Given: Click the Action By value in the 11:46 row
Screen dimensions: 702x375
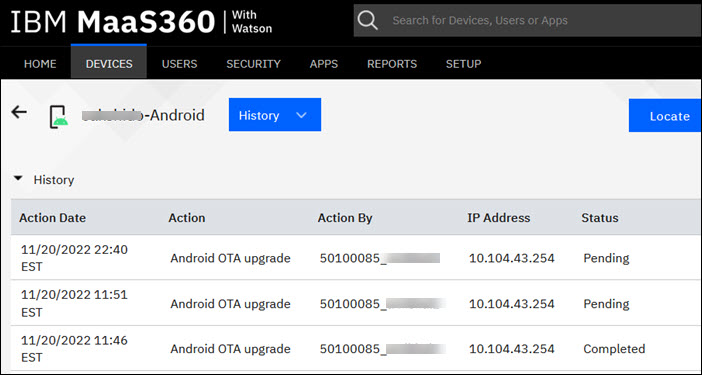Looking at the screenshot, I should [x=382, y=349].
